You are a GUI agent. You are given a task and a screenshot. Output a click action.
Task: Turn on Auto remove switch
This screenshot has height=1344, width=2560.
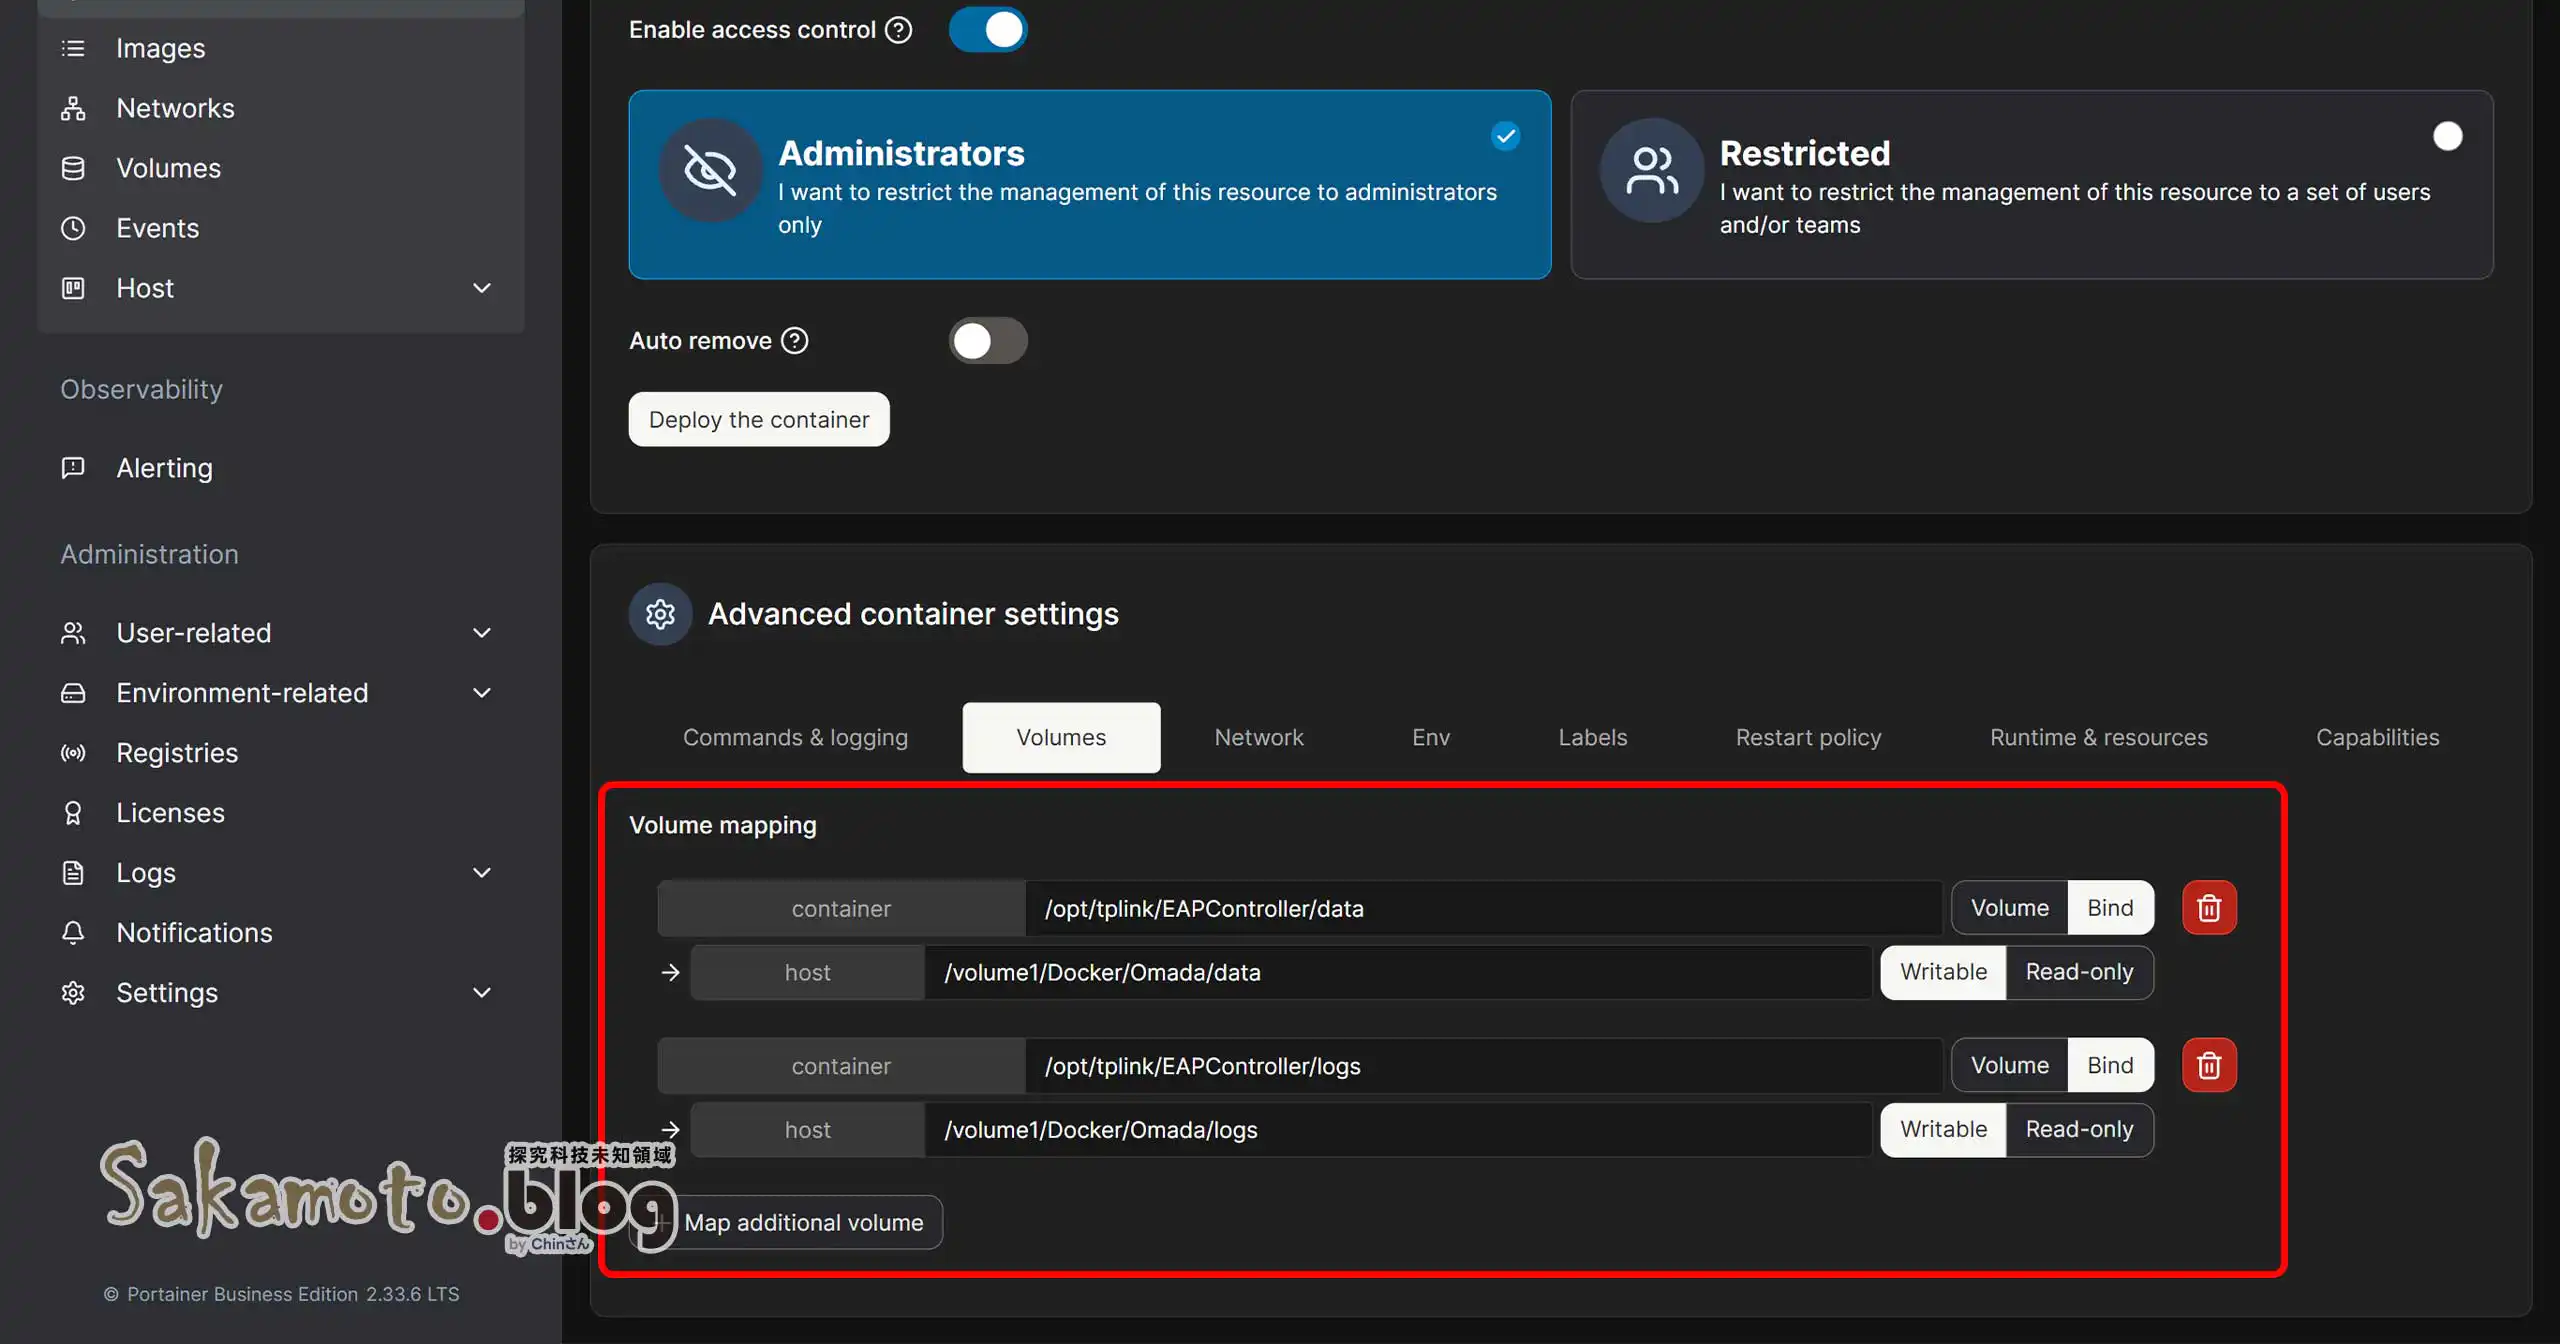point(987,341)
